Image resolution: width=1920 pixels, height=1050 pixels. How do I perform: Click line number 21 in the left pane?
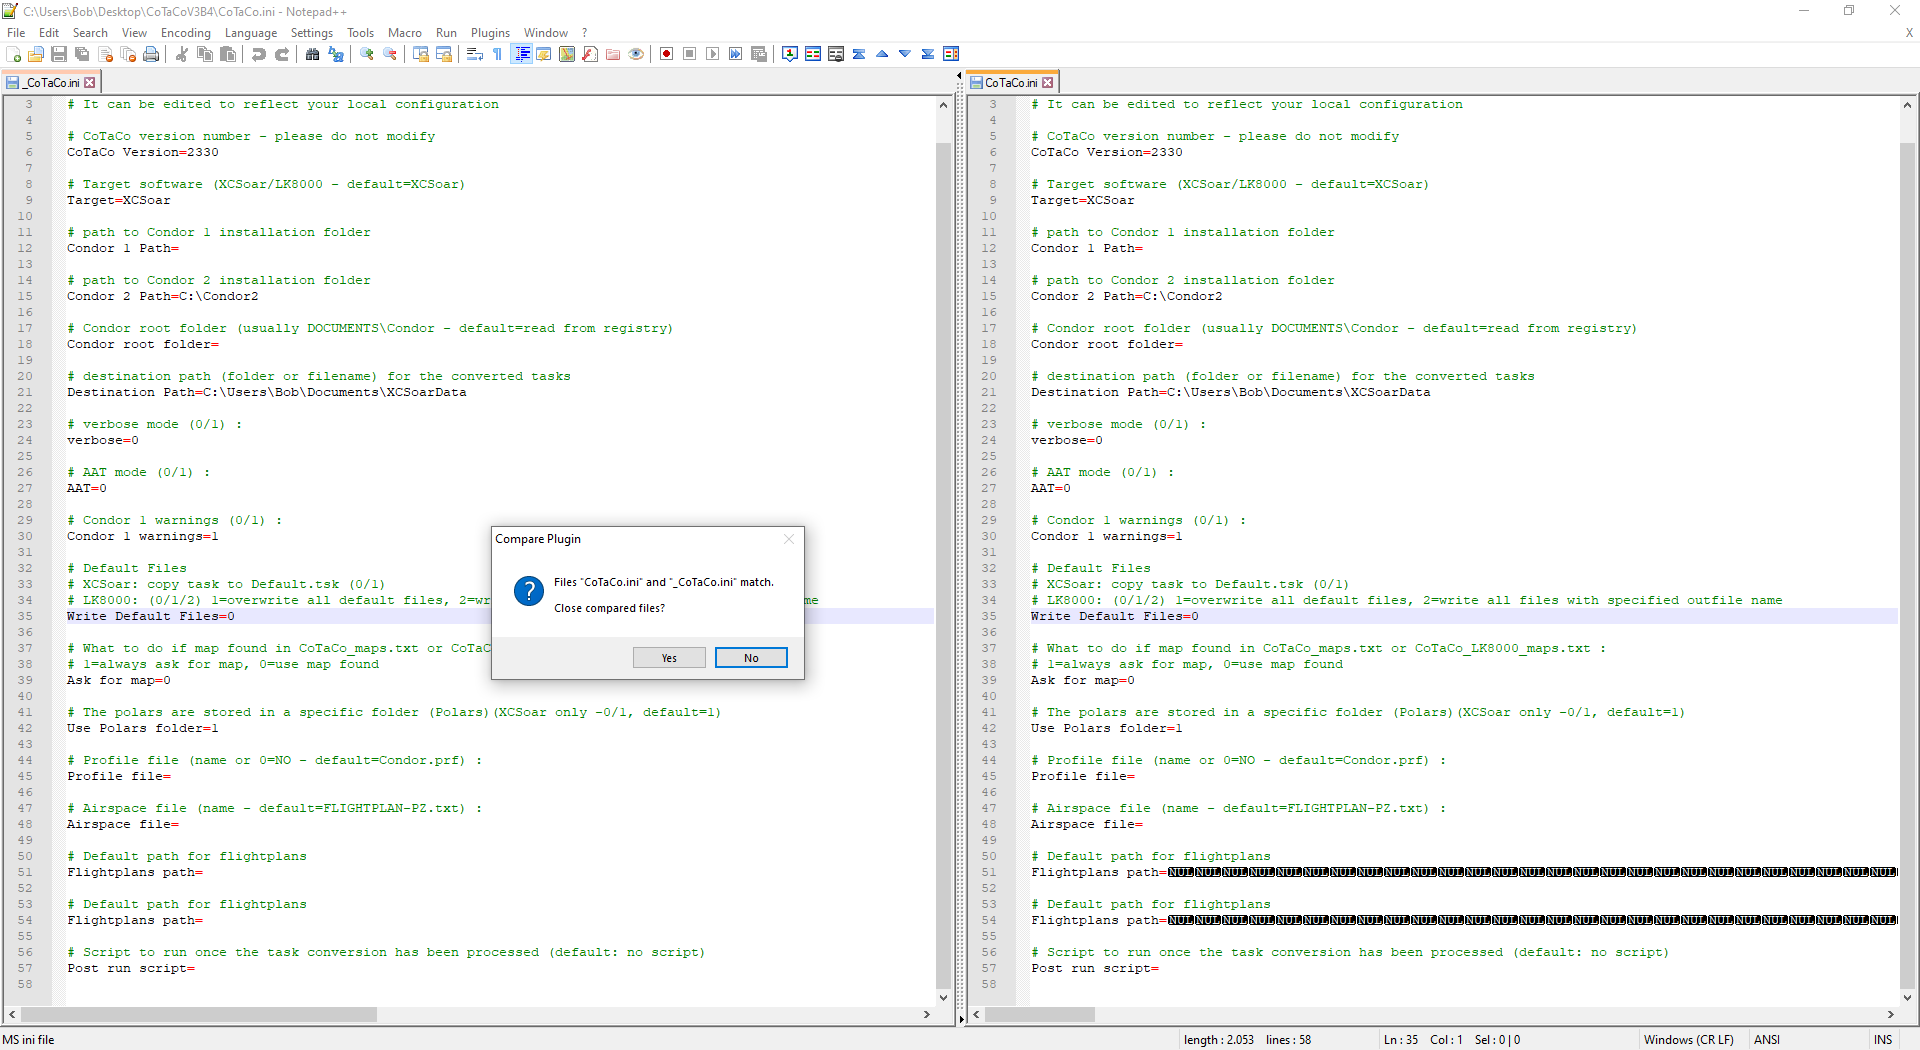(x=25, y=392)
